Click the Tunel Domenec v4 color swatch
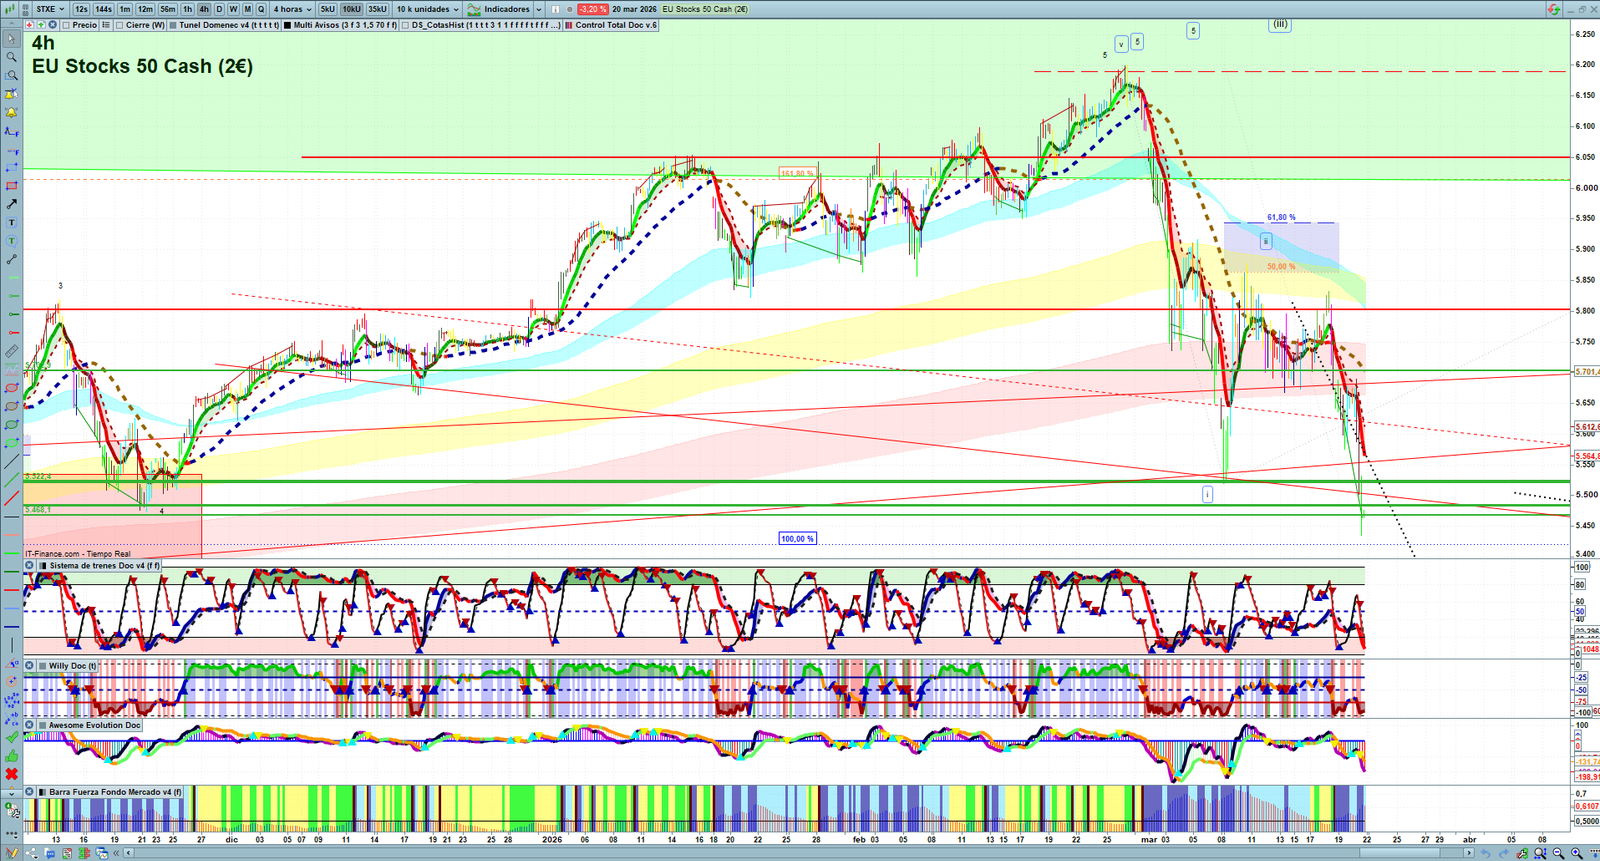1600x861 pixels. click(174, 25)
